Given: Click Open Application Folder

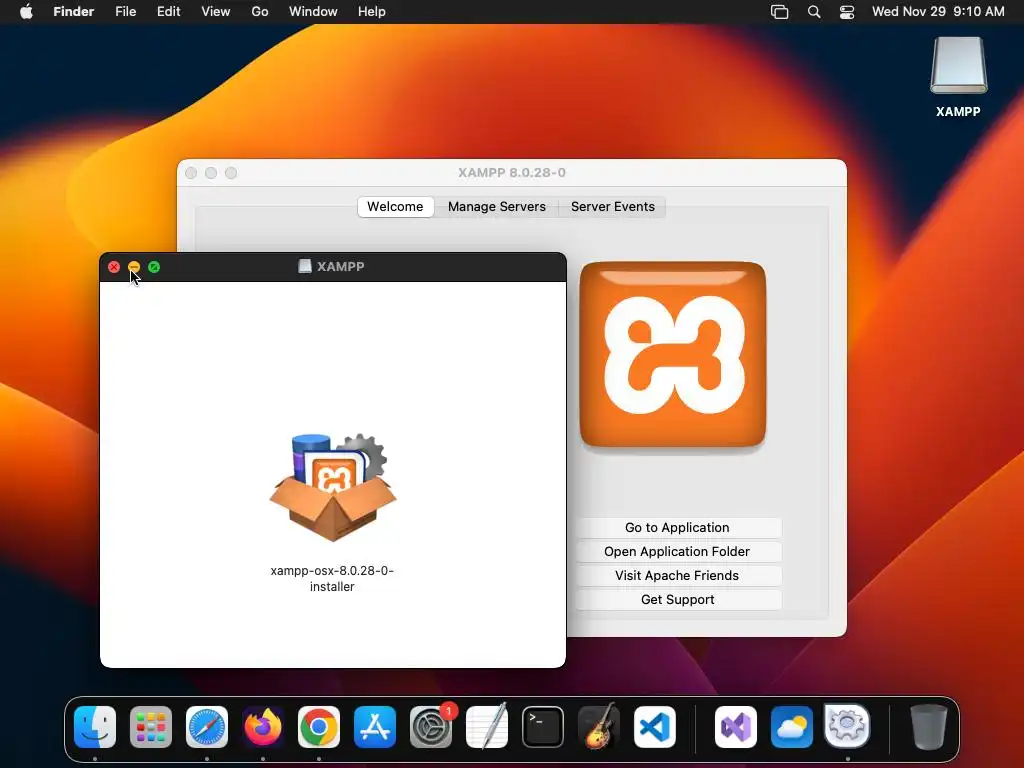Looking at the screenshot, I should [x=677, y=552].
